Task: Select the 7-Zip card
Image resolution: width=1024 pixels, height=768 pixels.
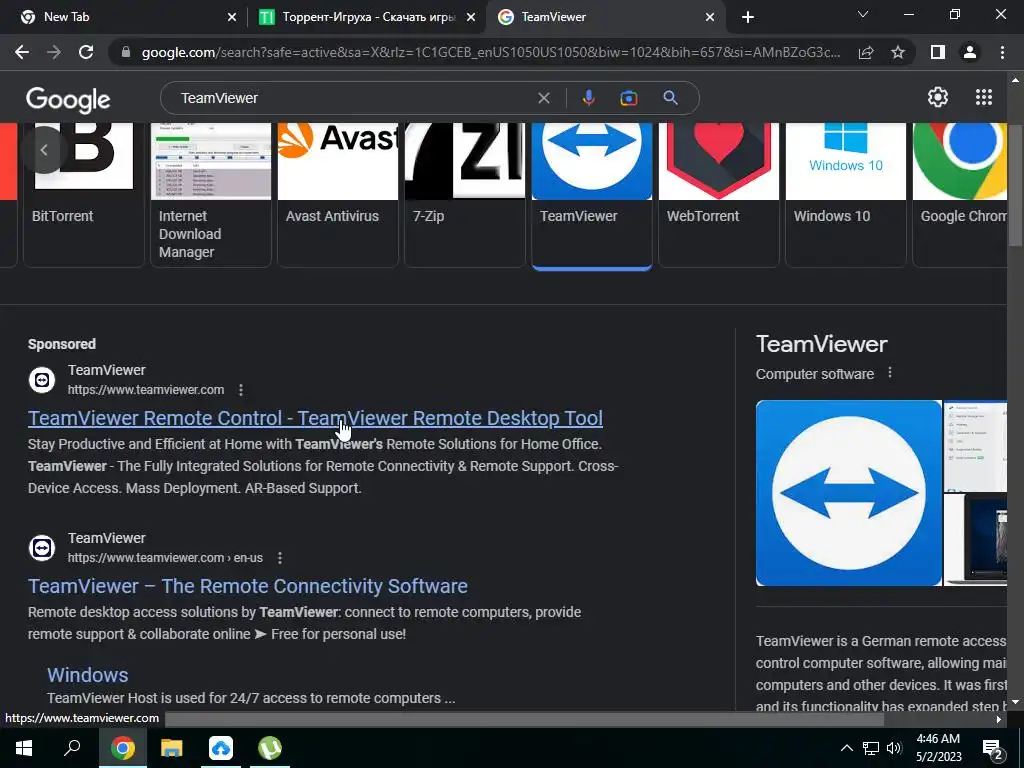Action: coord(464,195)
